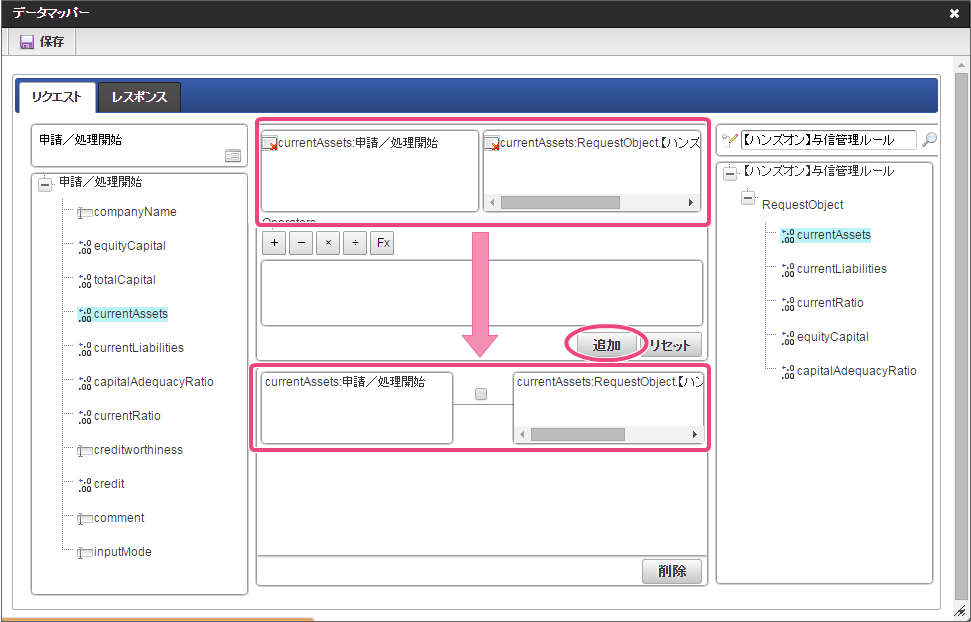Click the 追加 button
The height and width of the screenshot is (622, 971).
[606, 345]
